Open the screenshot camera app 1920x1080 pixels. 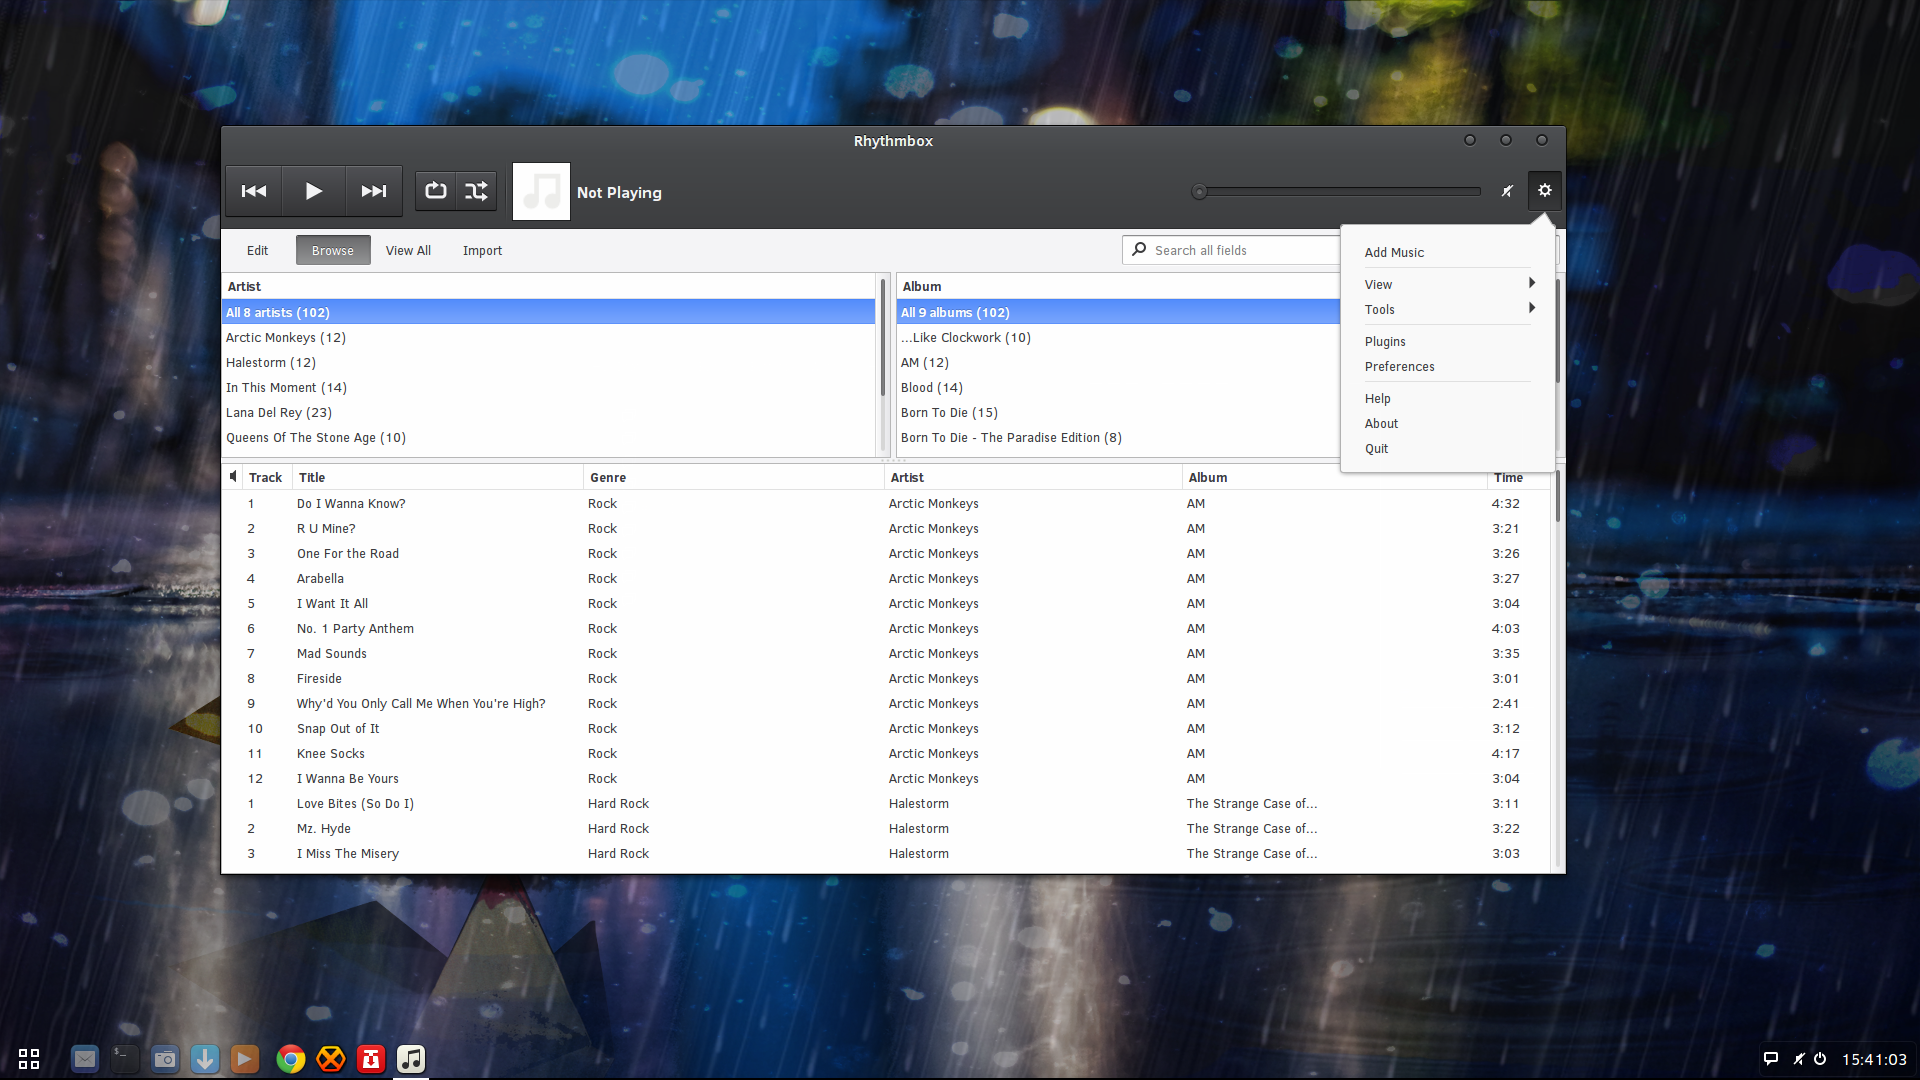(x=165, y=1058)
